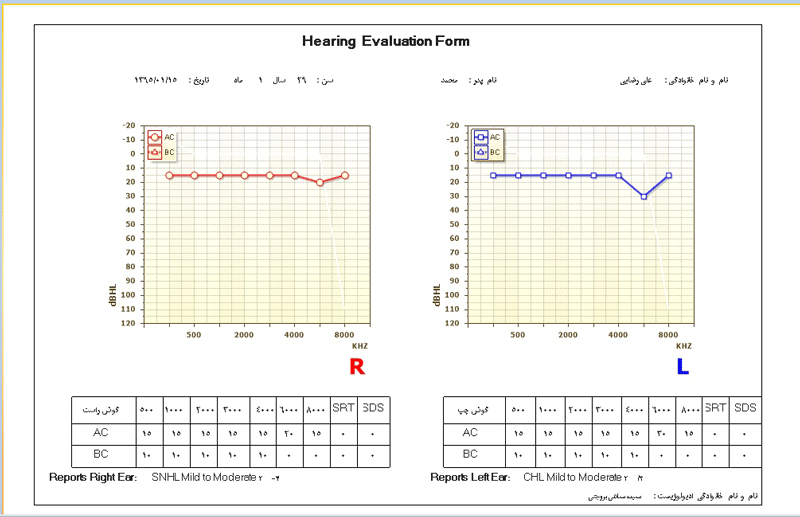Click the AC row label in left ear table

[470, 433]
